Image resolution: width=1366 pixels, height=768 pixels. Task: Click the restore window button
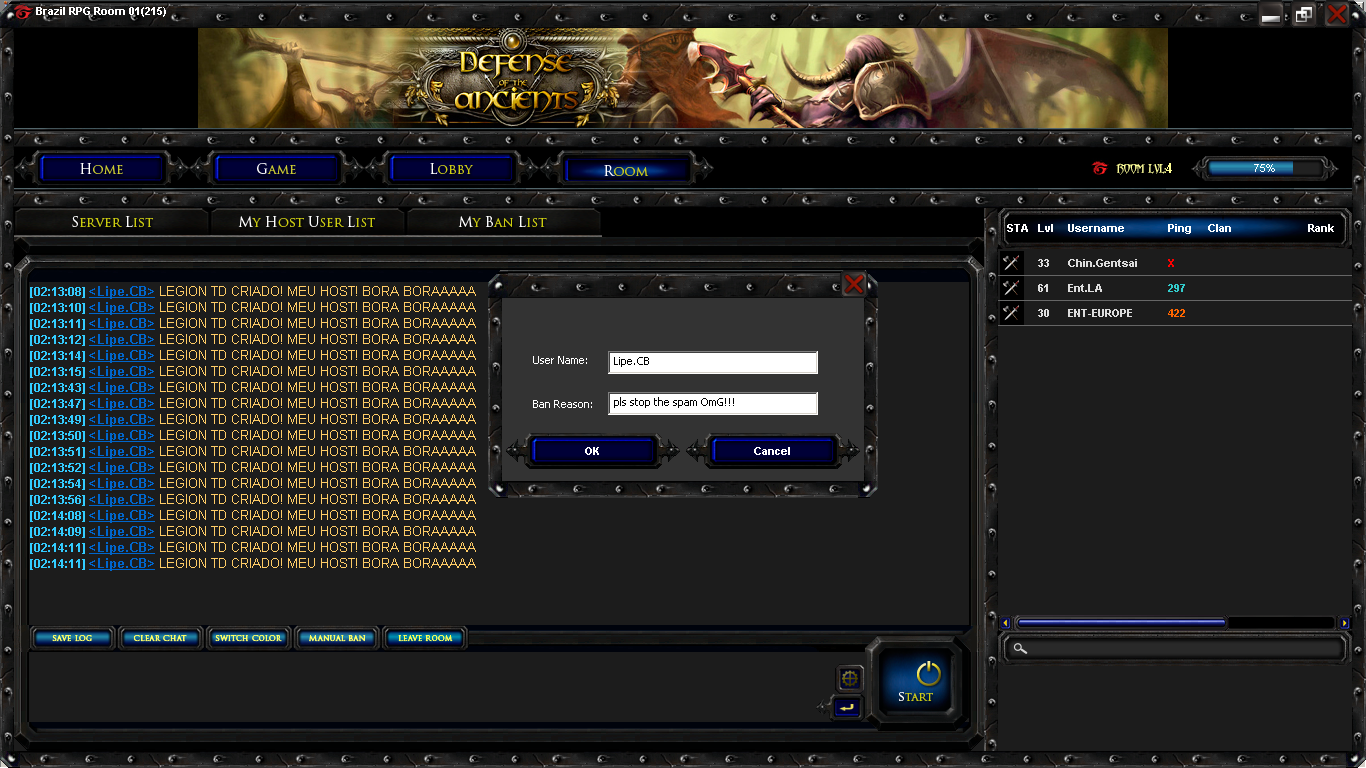(x=1304, y=14)
